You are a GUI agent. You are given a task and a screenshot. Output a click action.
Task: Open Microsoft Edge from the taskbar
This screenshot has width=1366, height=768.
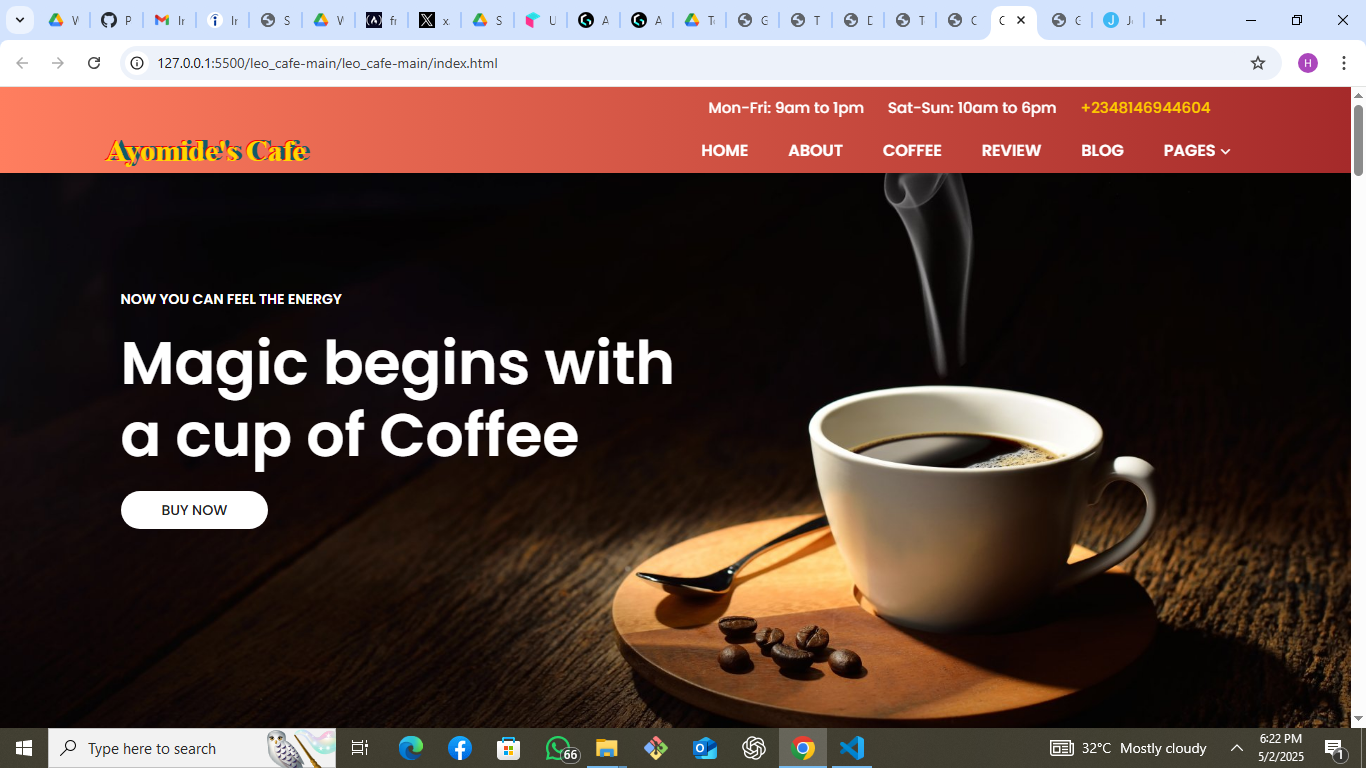click(x=411, y=748)
